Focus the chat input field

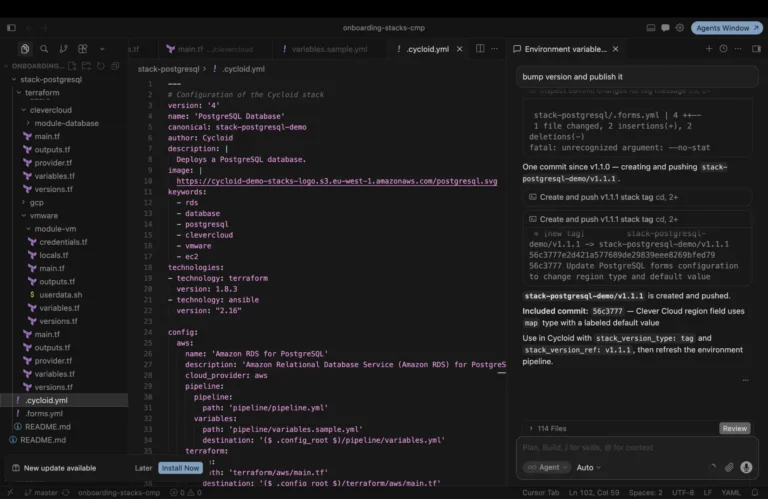coord(637,448)
